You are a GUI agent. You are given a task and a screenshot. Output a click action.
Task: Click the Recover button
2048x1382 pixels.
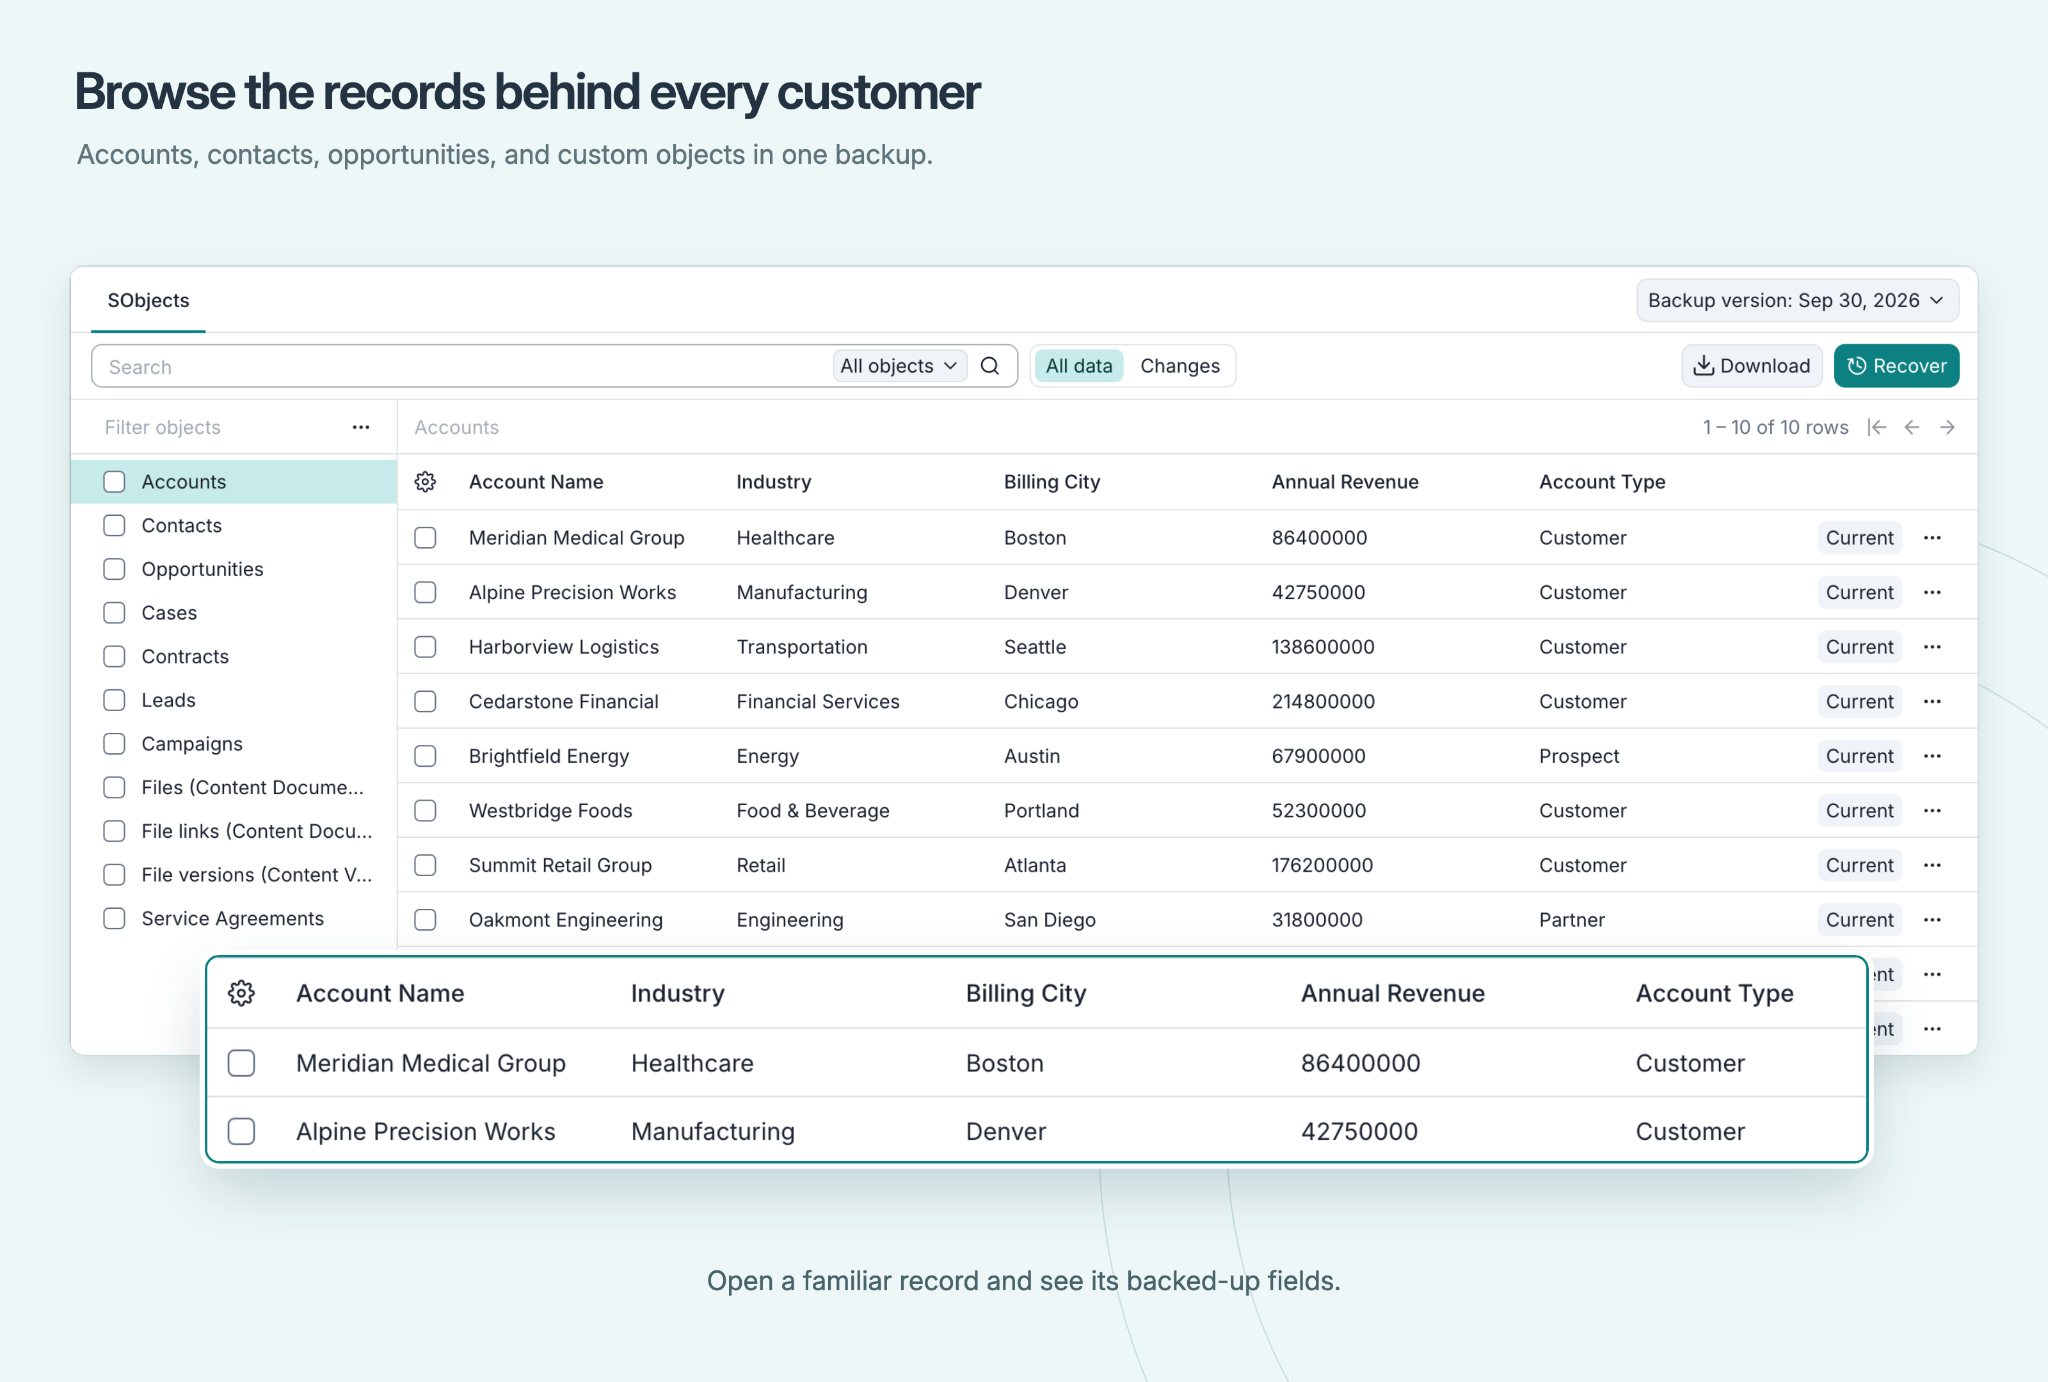click(1897, 366)
